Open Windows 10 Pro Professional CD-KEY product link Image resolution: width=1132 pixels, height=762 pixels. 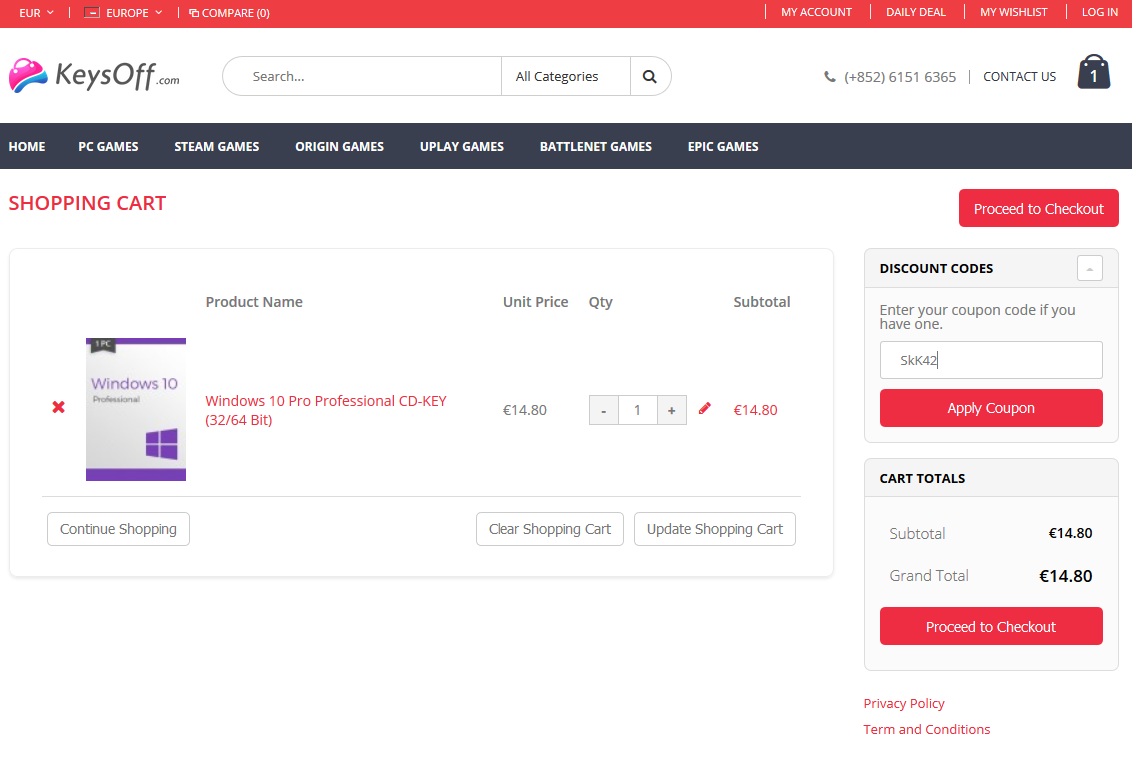tap(326, 410)
